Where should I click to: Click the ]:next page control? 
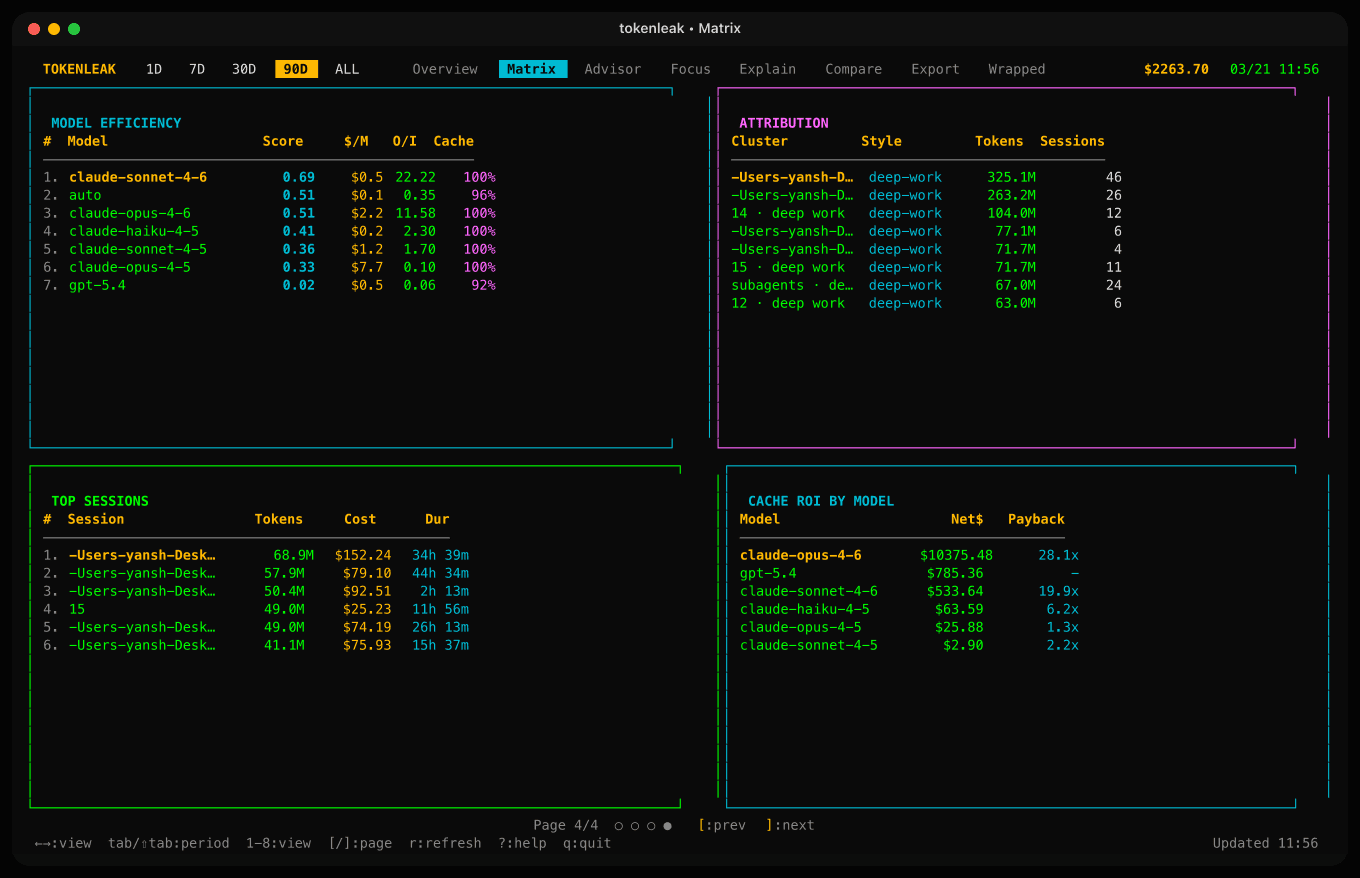pyautogui.click(x=790, y=825)
